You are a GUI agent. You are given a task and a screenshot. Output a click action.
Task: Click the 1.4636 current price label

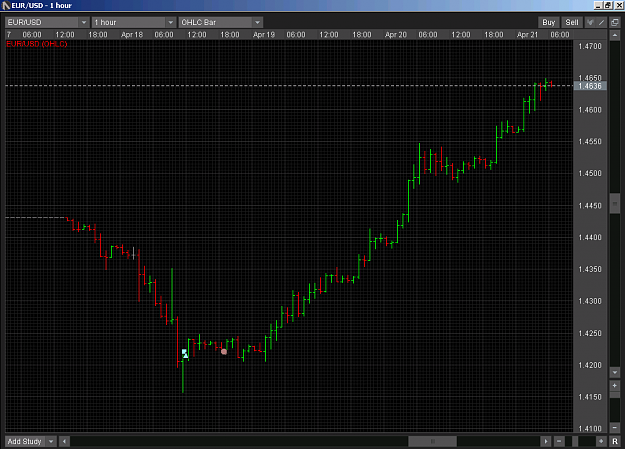point(590,86)
